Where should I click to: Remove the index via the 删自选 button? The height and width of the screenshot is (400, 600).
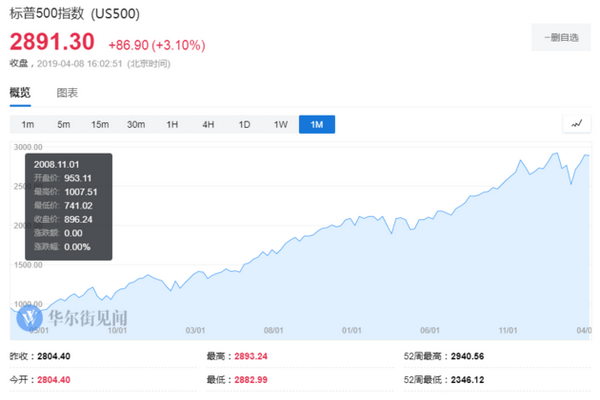560,37
